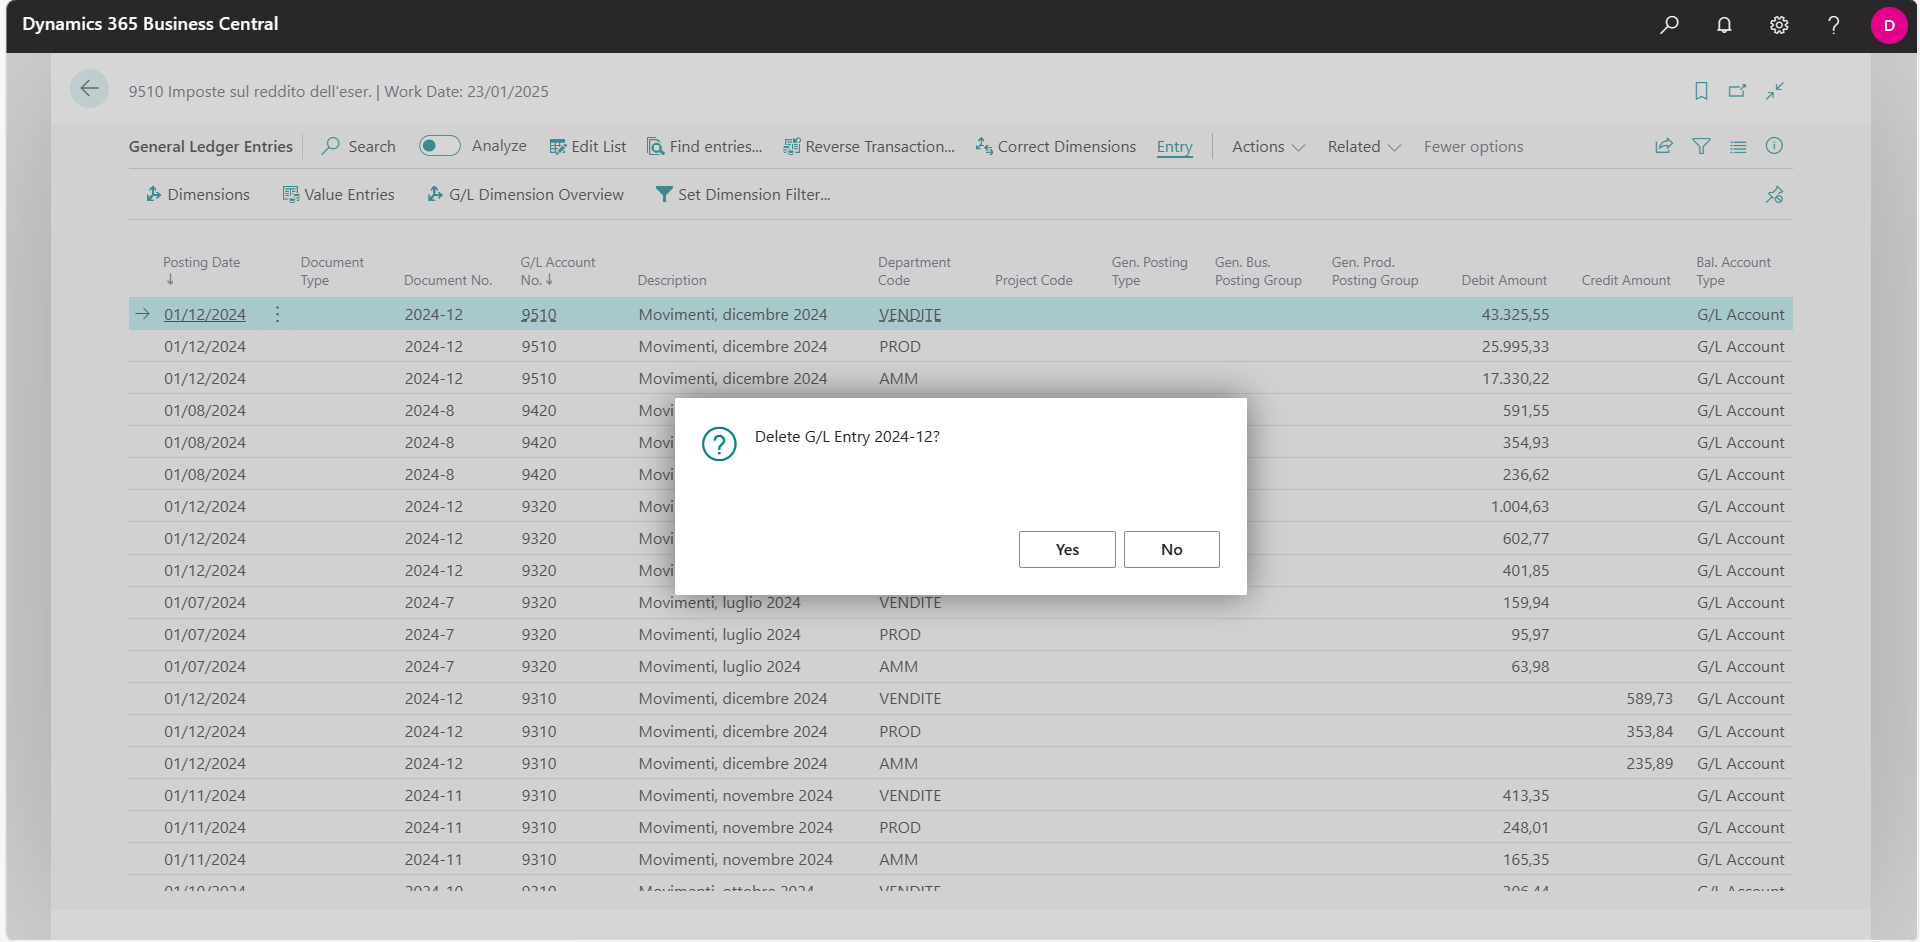
Task: Open Find entries...
Action: (x=705, y=146)
